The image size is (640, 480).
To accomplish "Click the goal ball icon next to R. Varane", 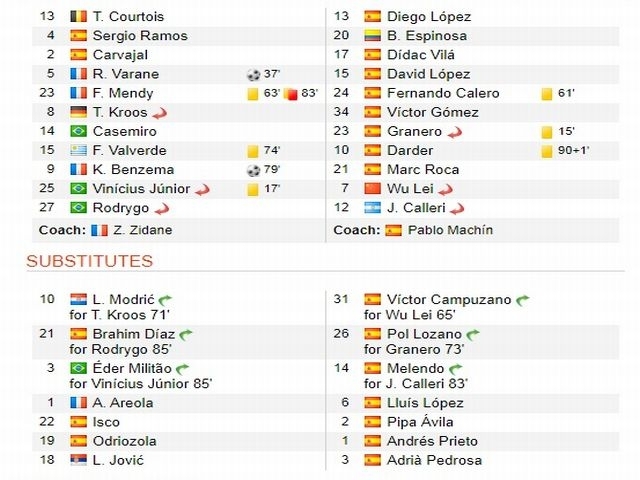I will click(x=253, y=74).
